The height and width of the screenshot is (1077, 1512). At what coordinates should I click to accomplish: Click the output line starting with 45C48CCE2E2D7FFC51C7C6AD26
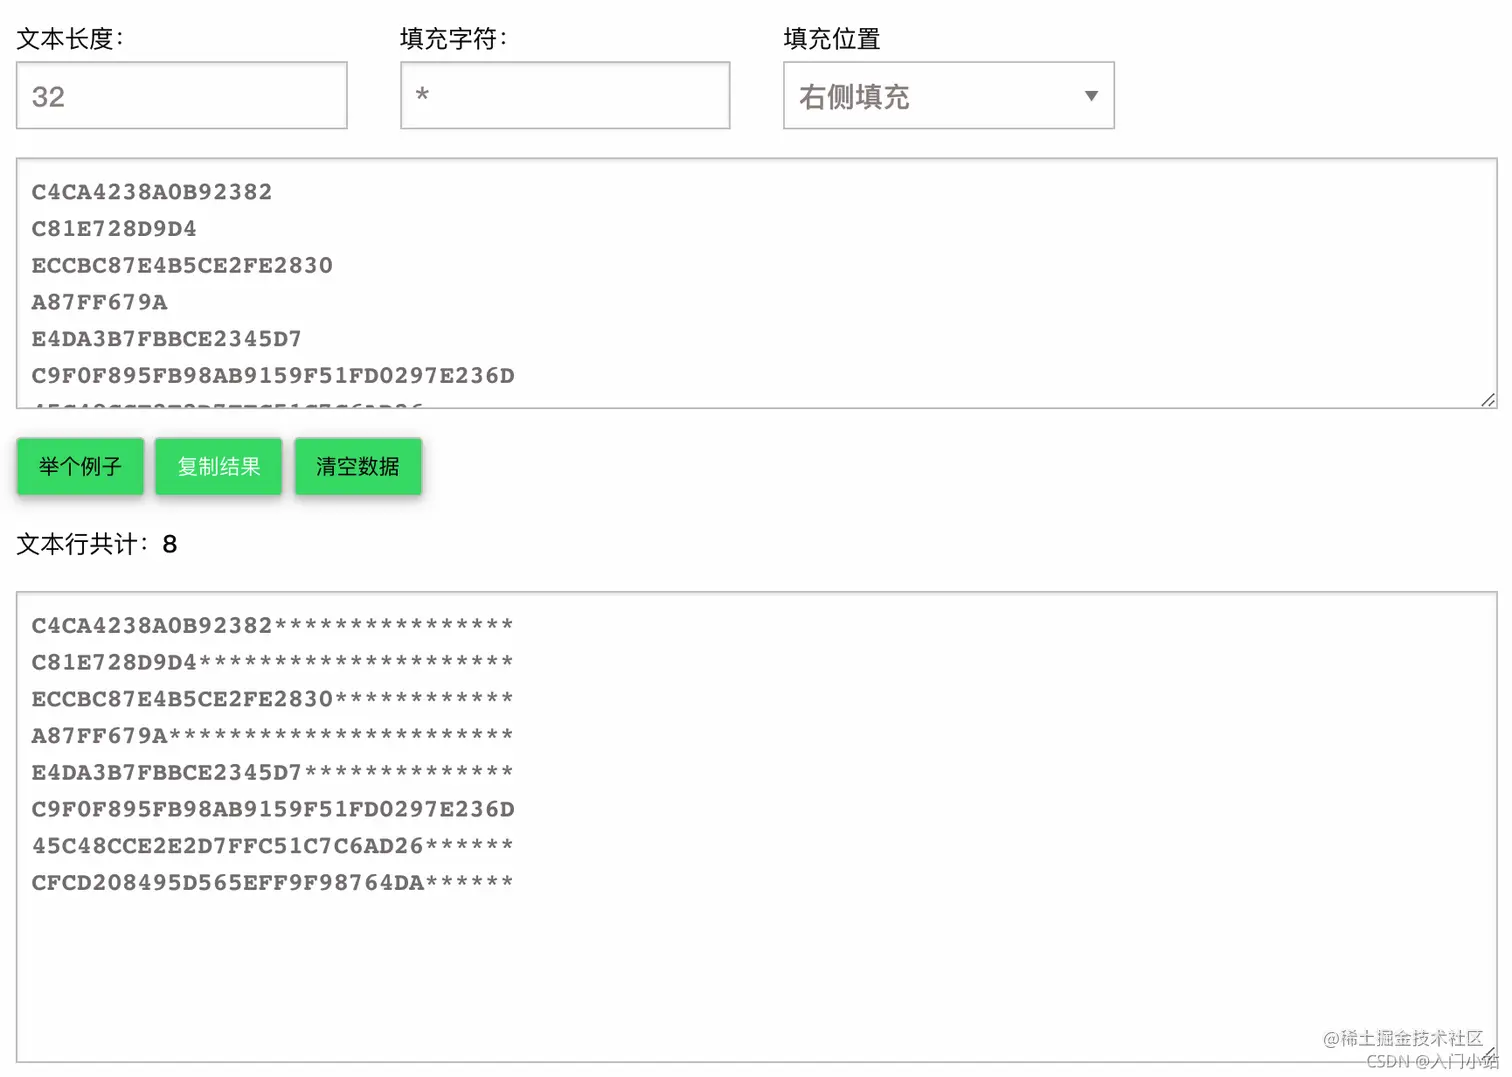273,846
